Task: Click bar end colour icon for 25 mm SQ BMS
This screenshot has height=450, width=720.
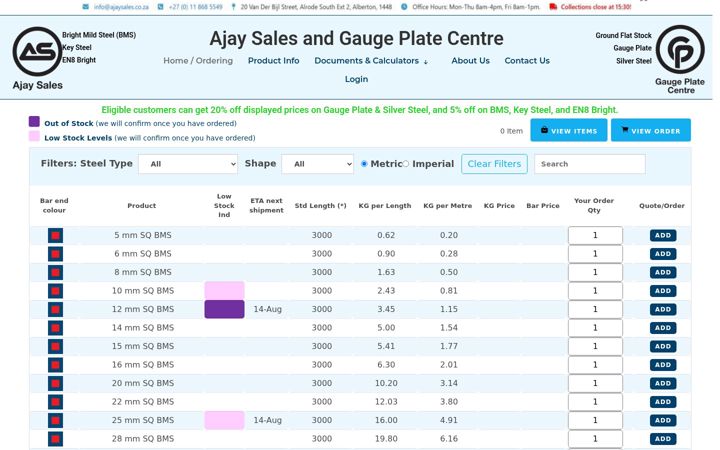Action: [x=56, y=421]
